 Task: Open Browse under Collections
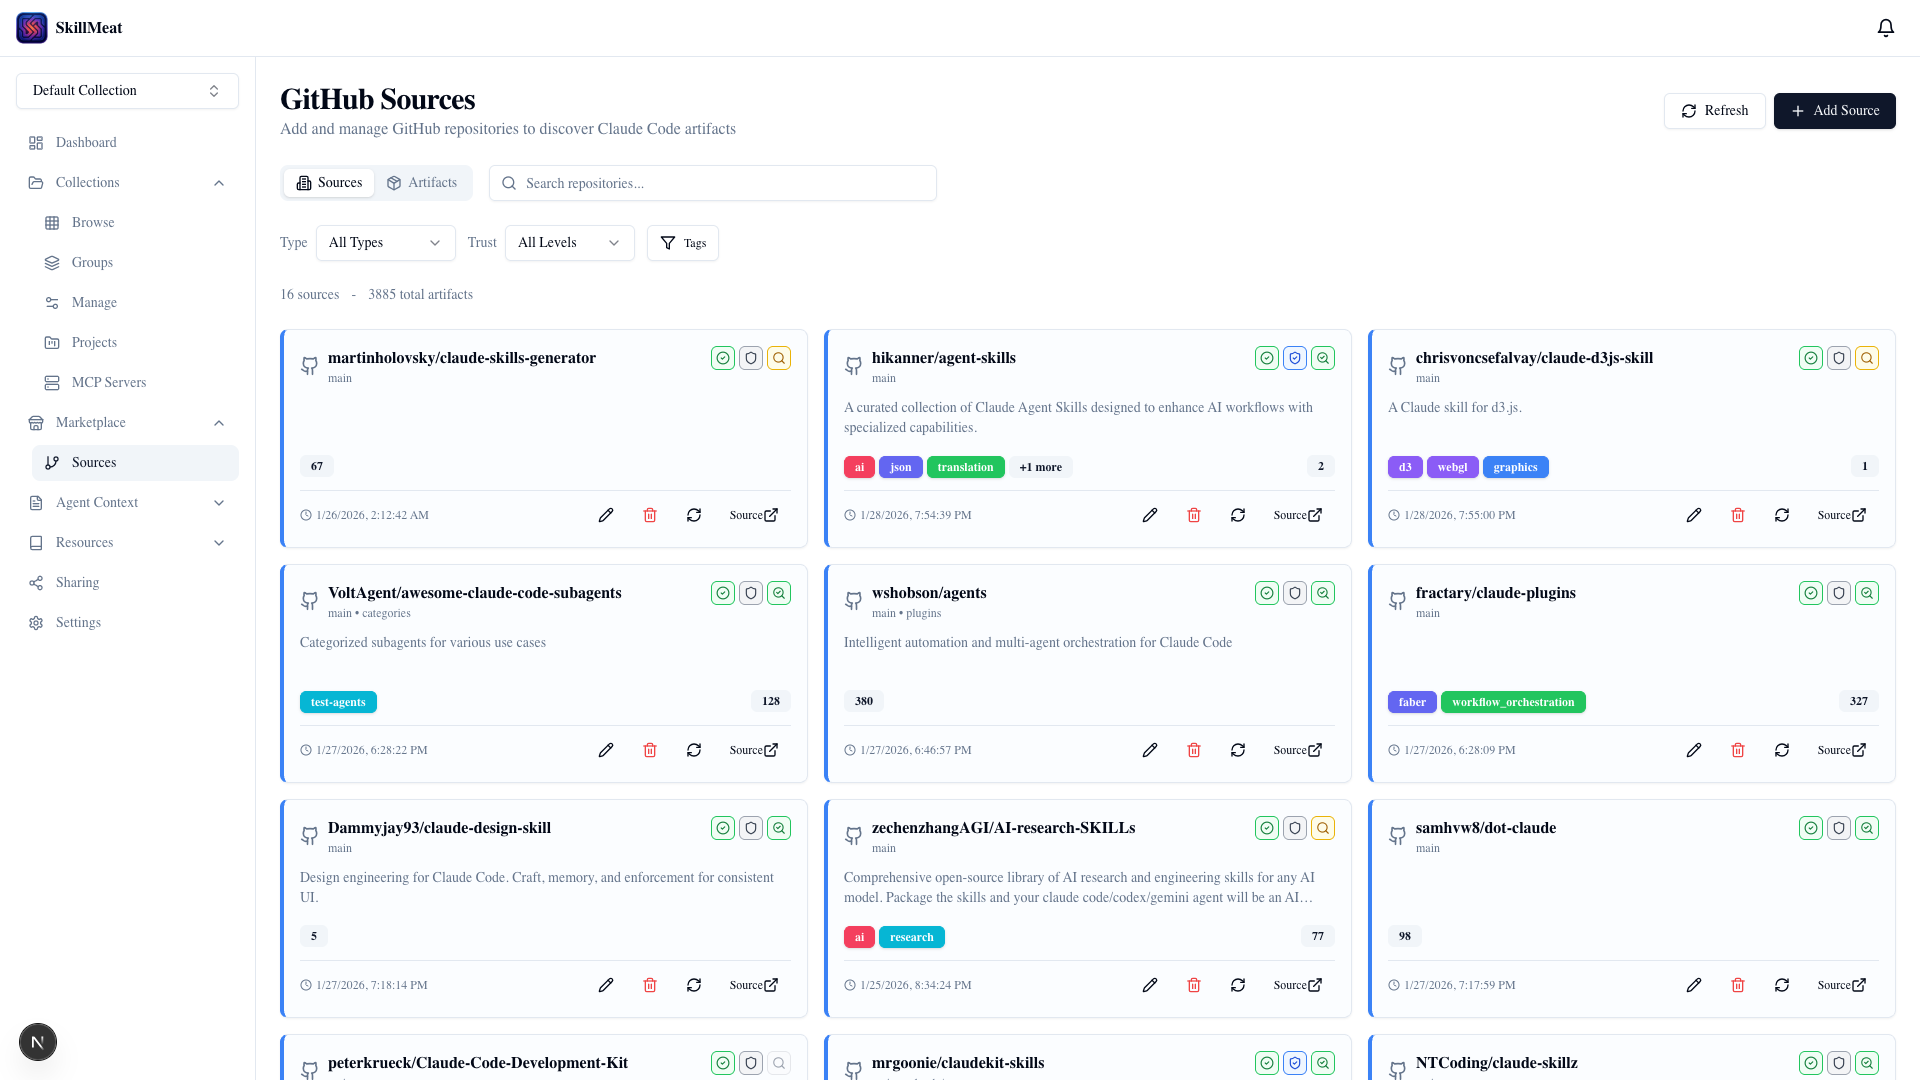pyautogui.click(x=135, y=223)
